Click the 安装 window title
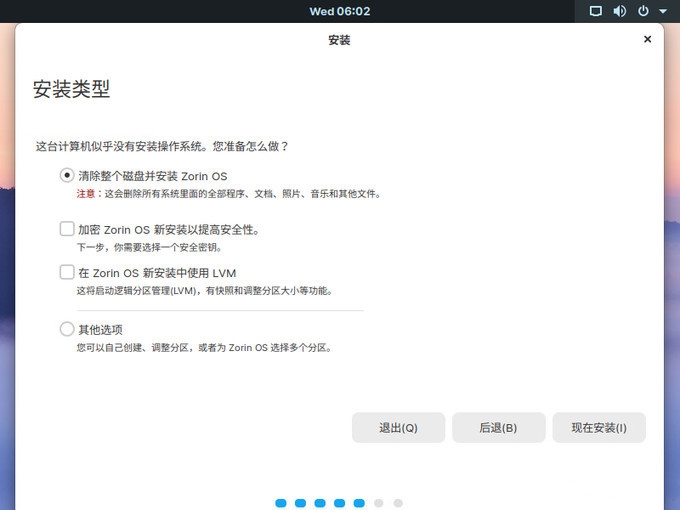 click(x=339, y=40)
